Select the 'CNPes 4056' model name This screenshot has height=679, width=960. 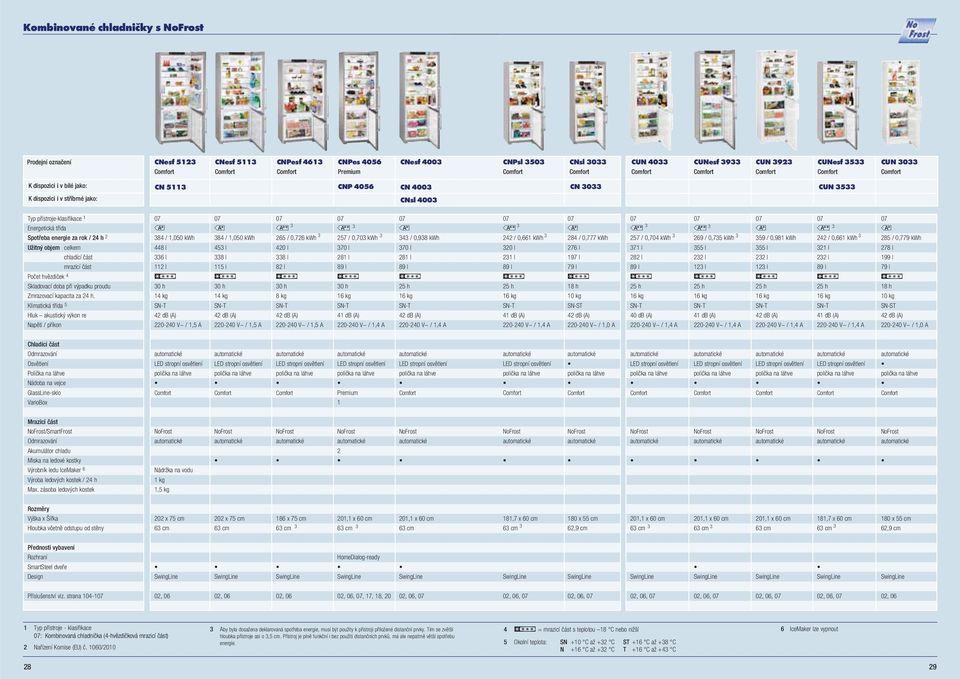click(x=359, y=162)
